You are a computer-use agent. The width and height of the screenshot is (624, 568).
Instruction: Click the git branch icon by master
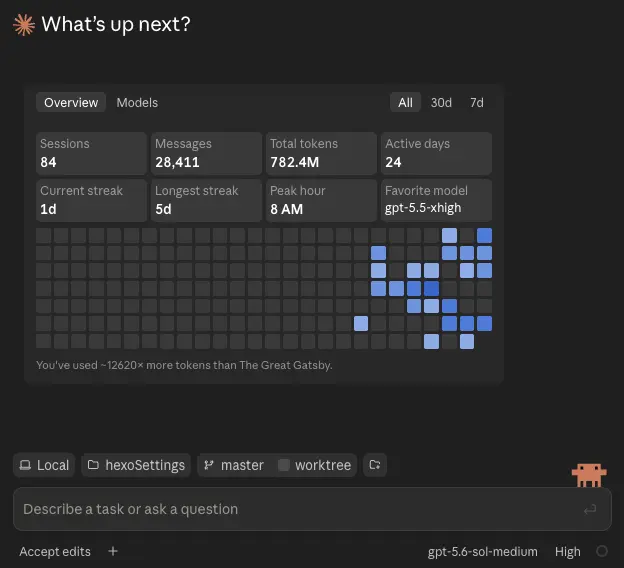[x=209, y=465]
